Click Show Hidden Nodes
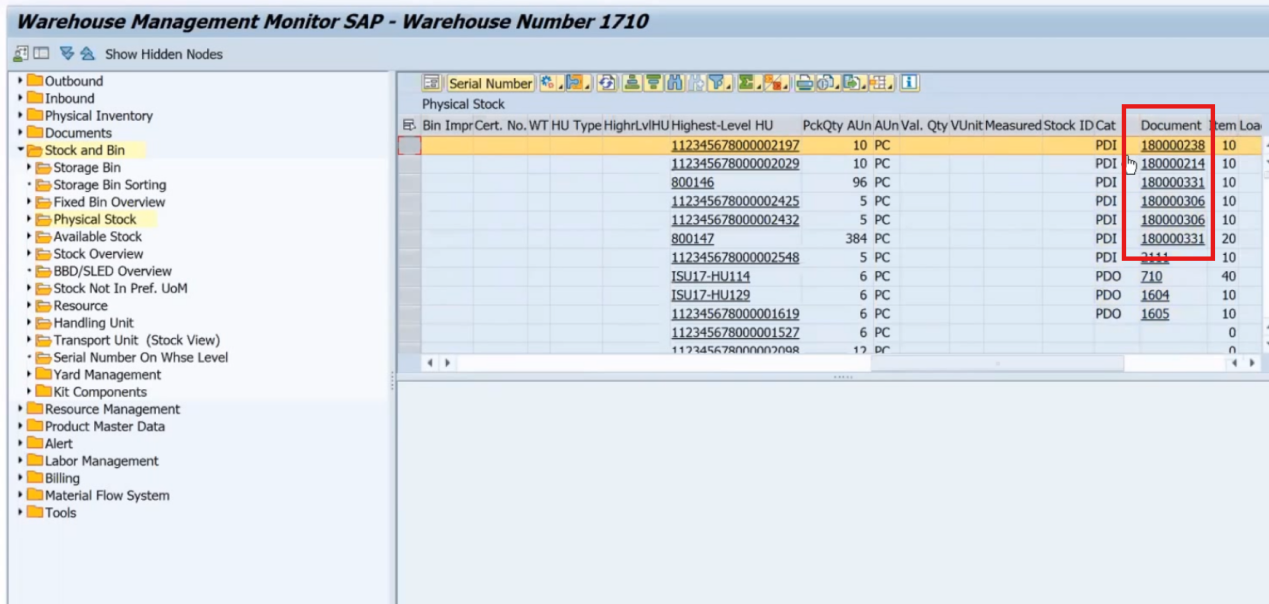The width and height of the screenshot is (1269, 604). pyautogui.click(x=164, y=54)
